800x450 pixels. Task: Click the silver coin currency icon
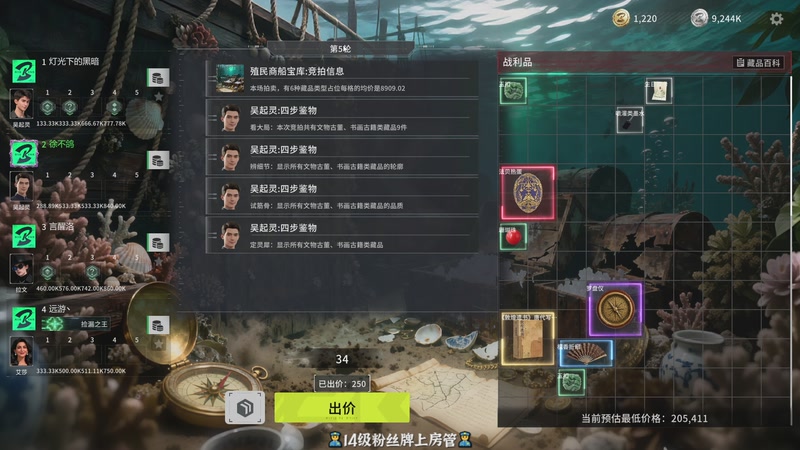pyautogui.click(x=699, y=18)
